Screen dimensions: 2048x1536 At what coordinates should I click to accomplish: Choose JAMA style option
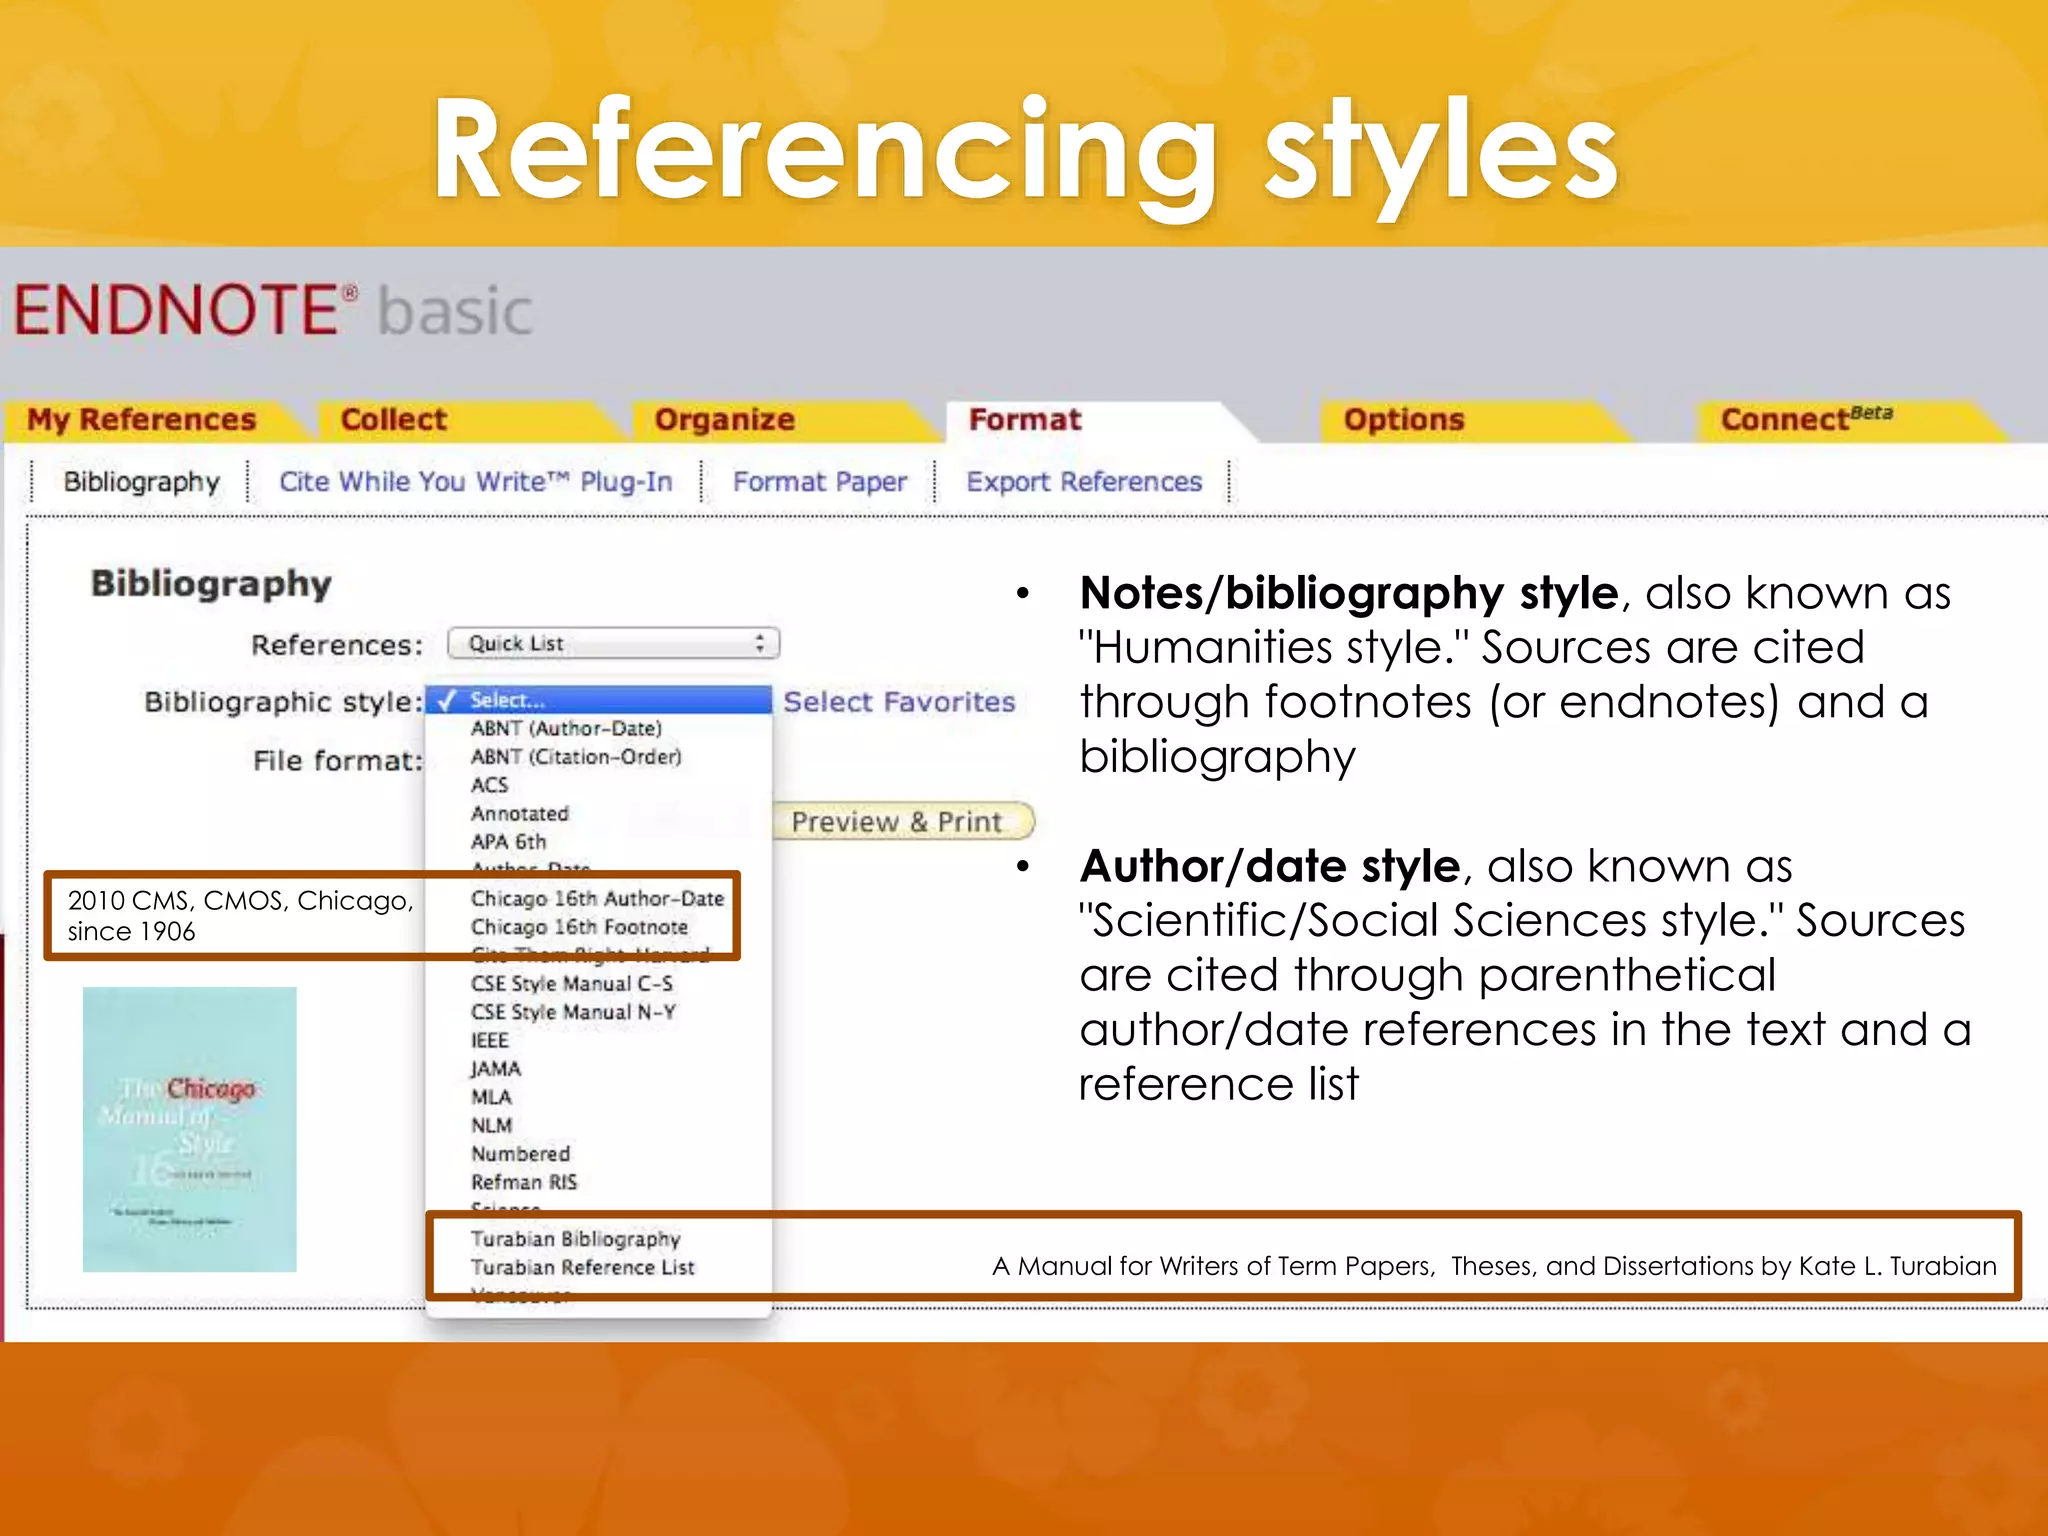tap(496, 1069)
